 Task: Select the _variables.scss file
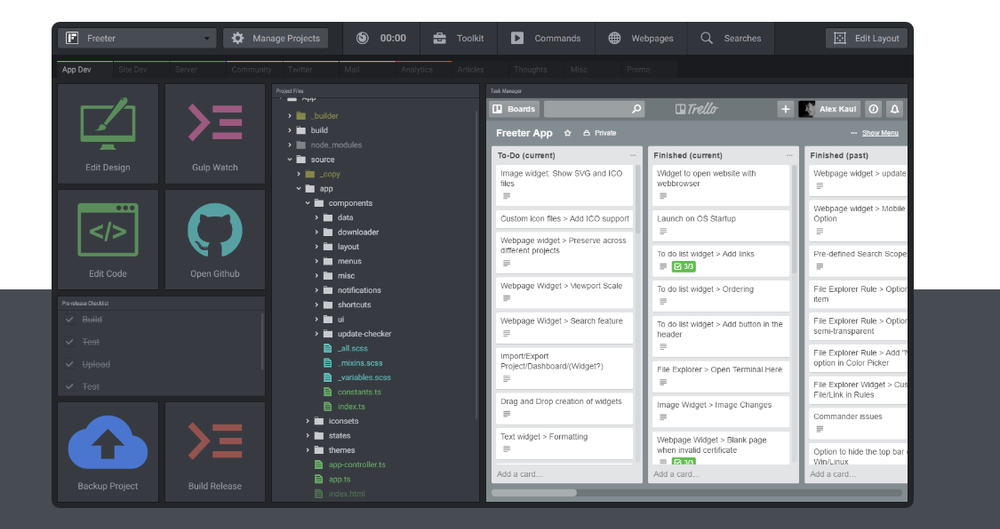point(364,377)
